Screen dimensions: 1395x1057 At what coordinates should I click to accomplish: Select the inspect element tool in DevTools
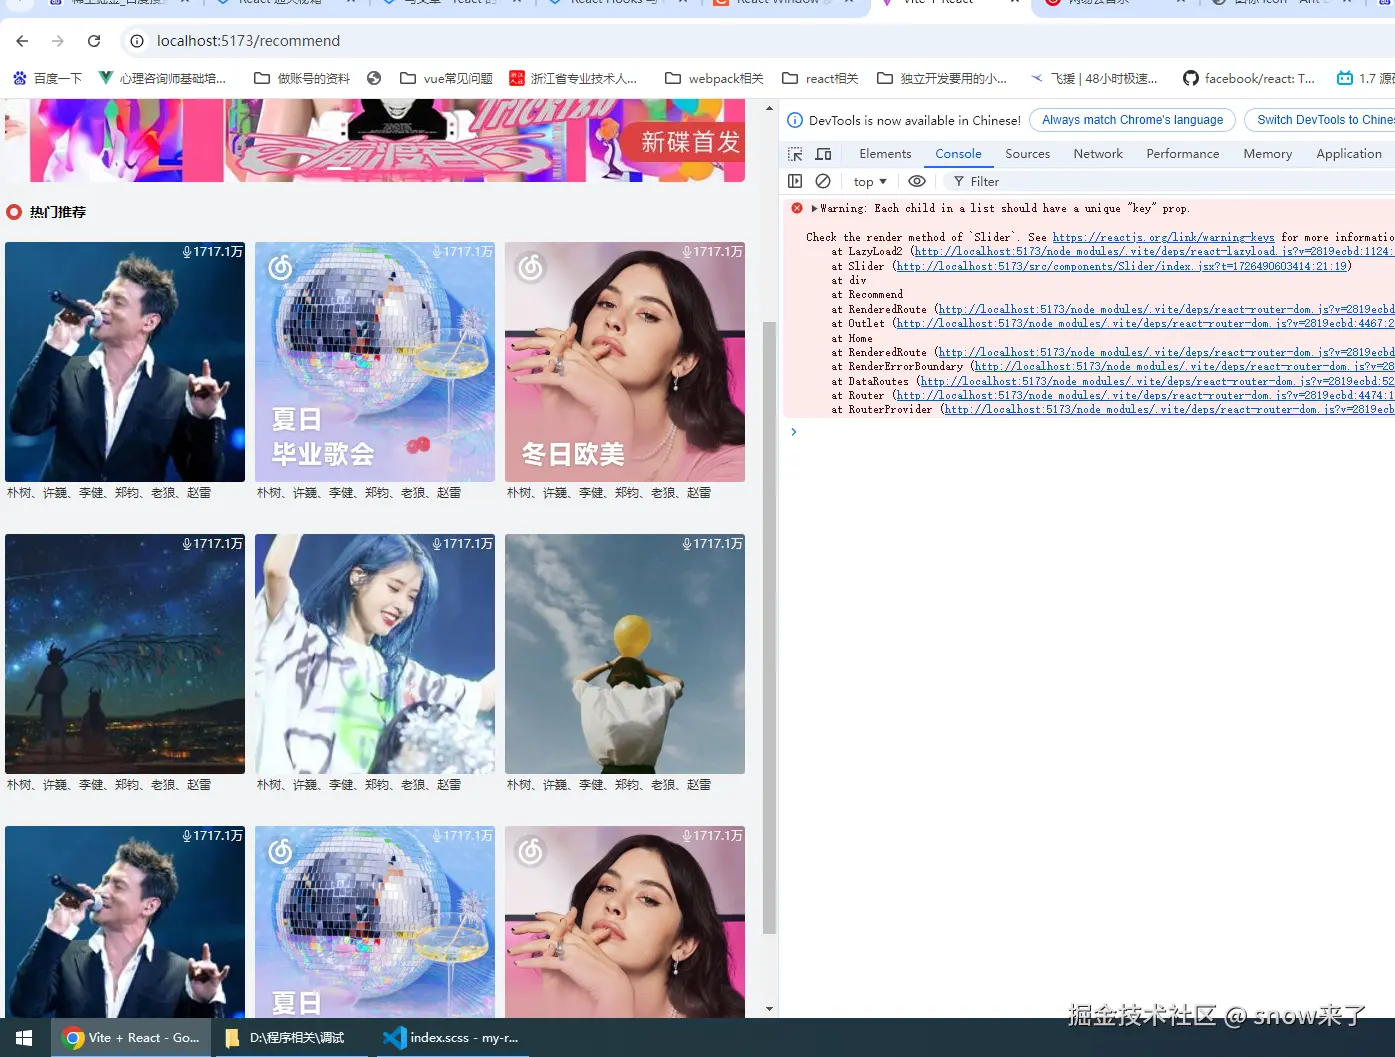pos(795,153)
